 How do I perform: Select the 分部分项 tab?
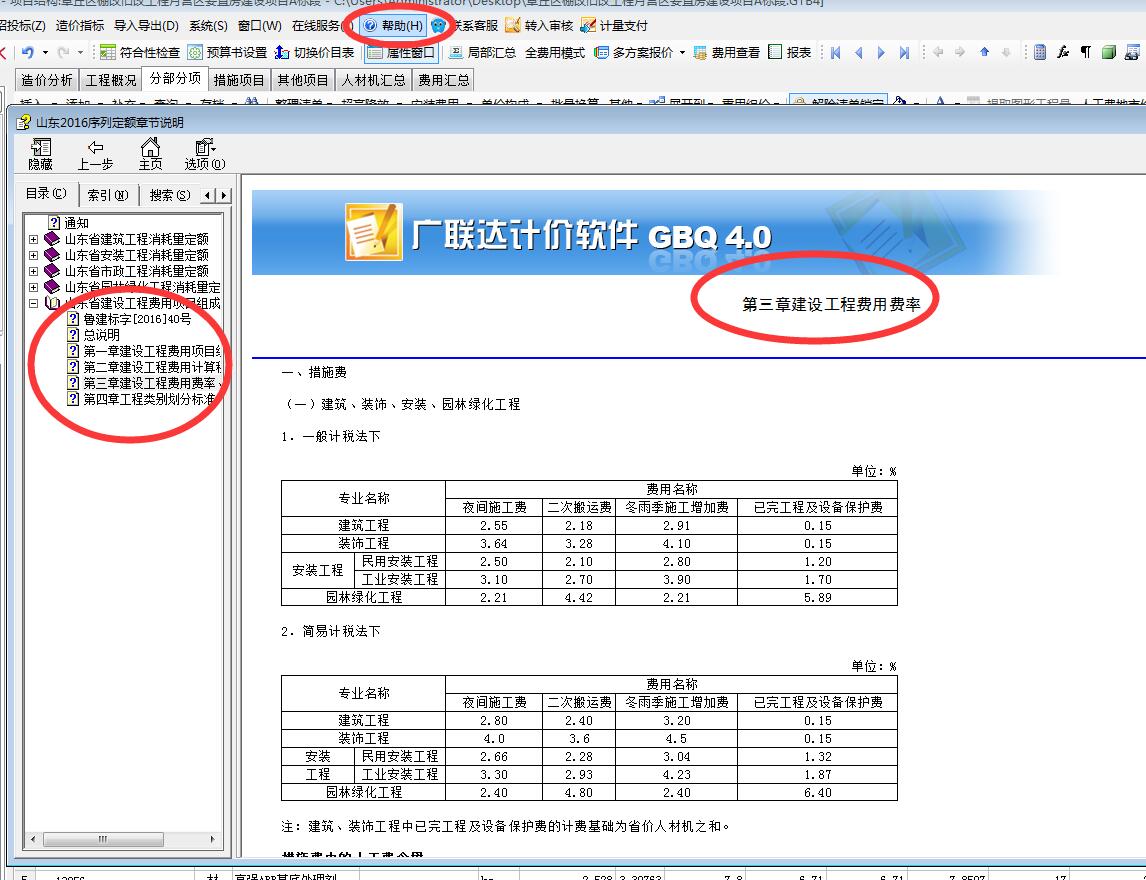(x=175, y=79)
